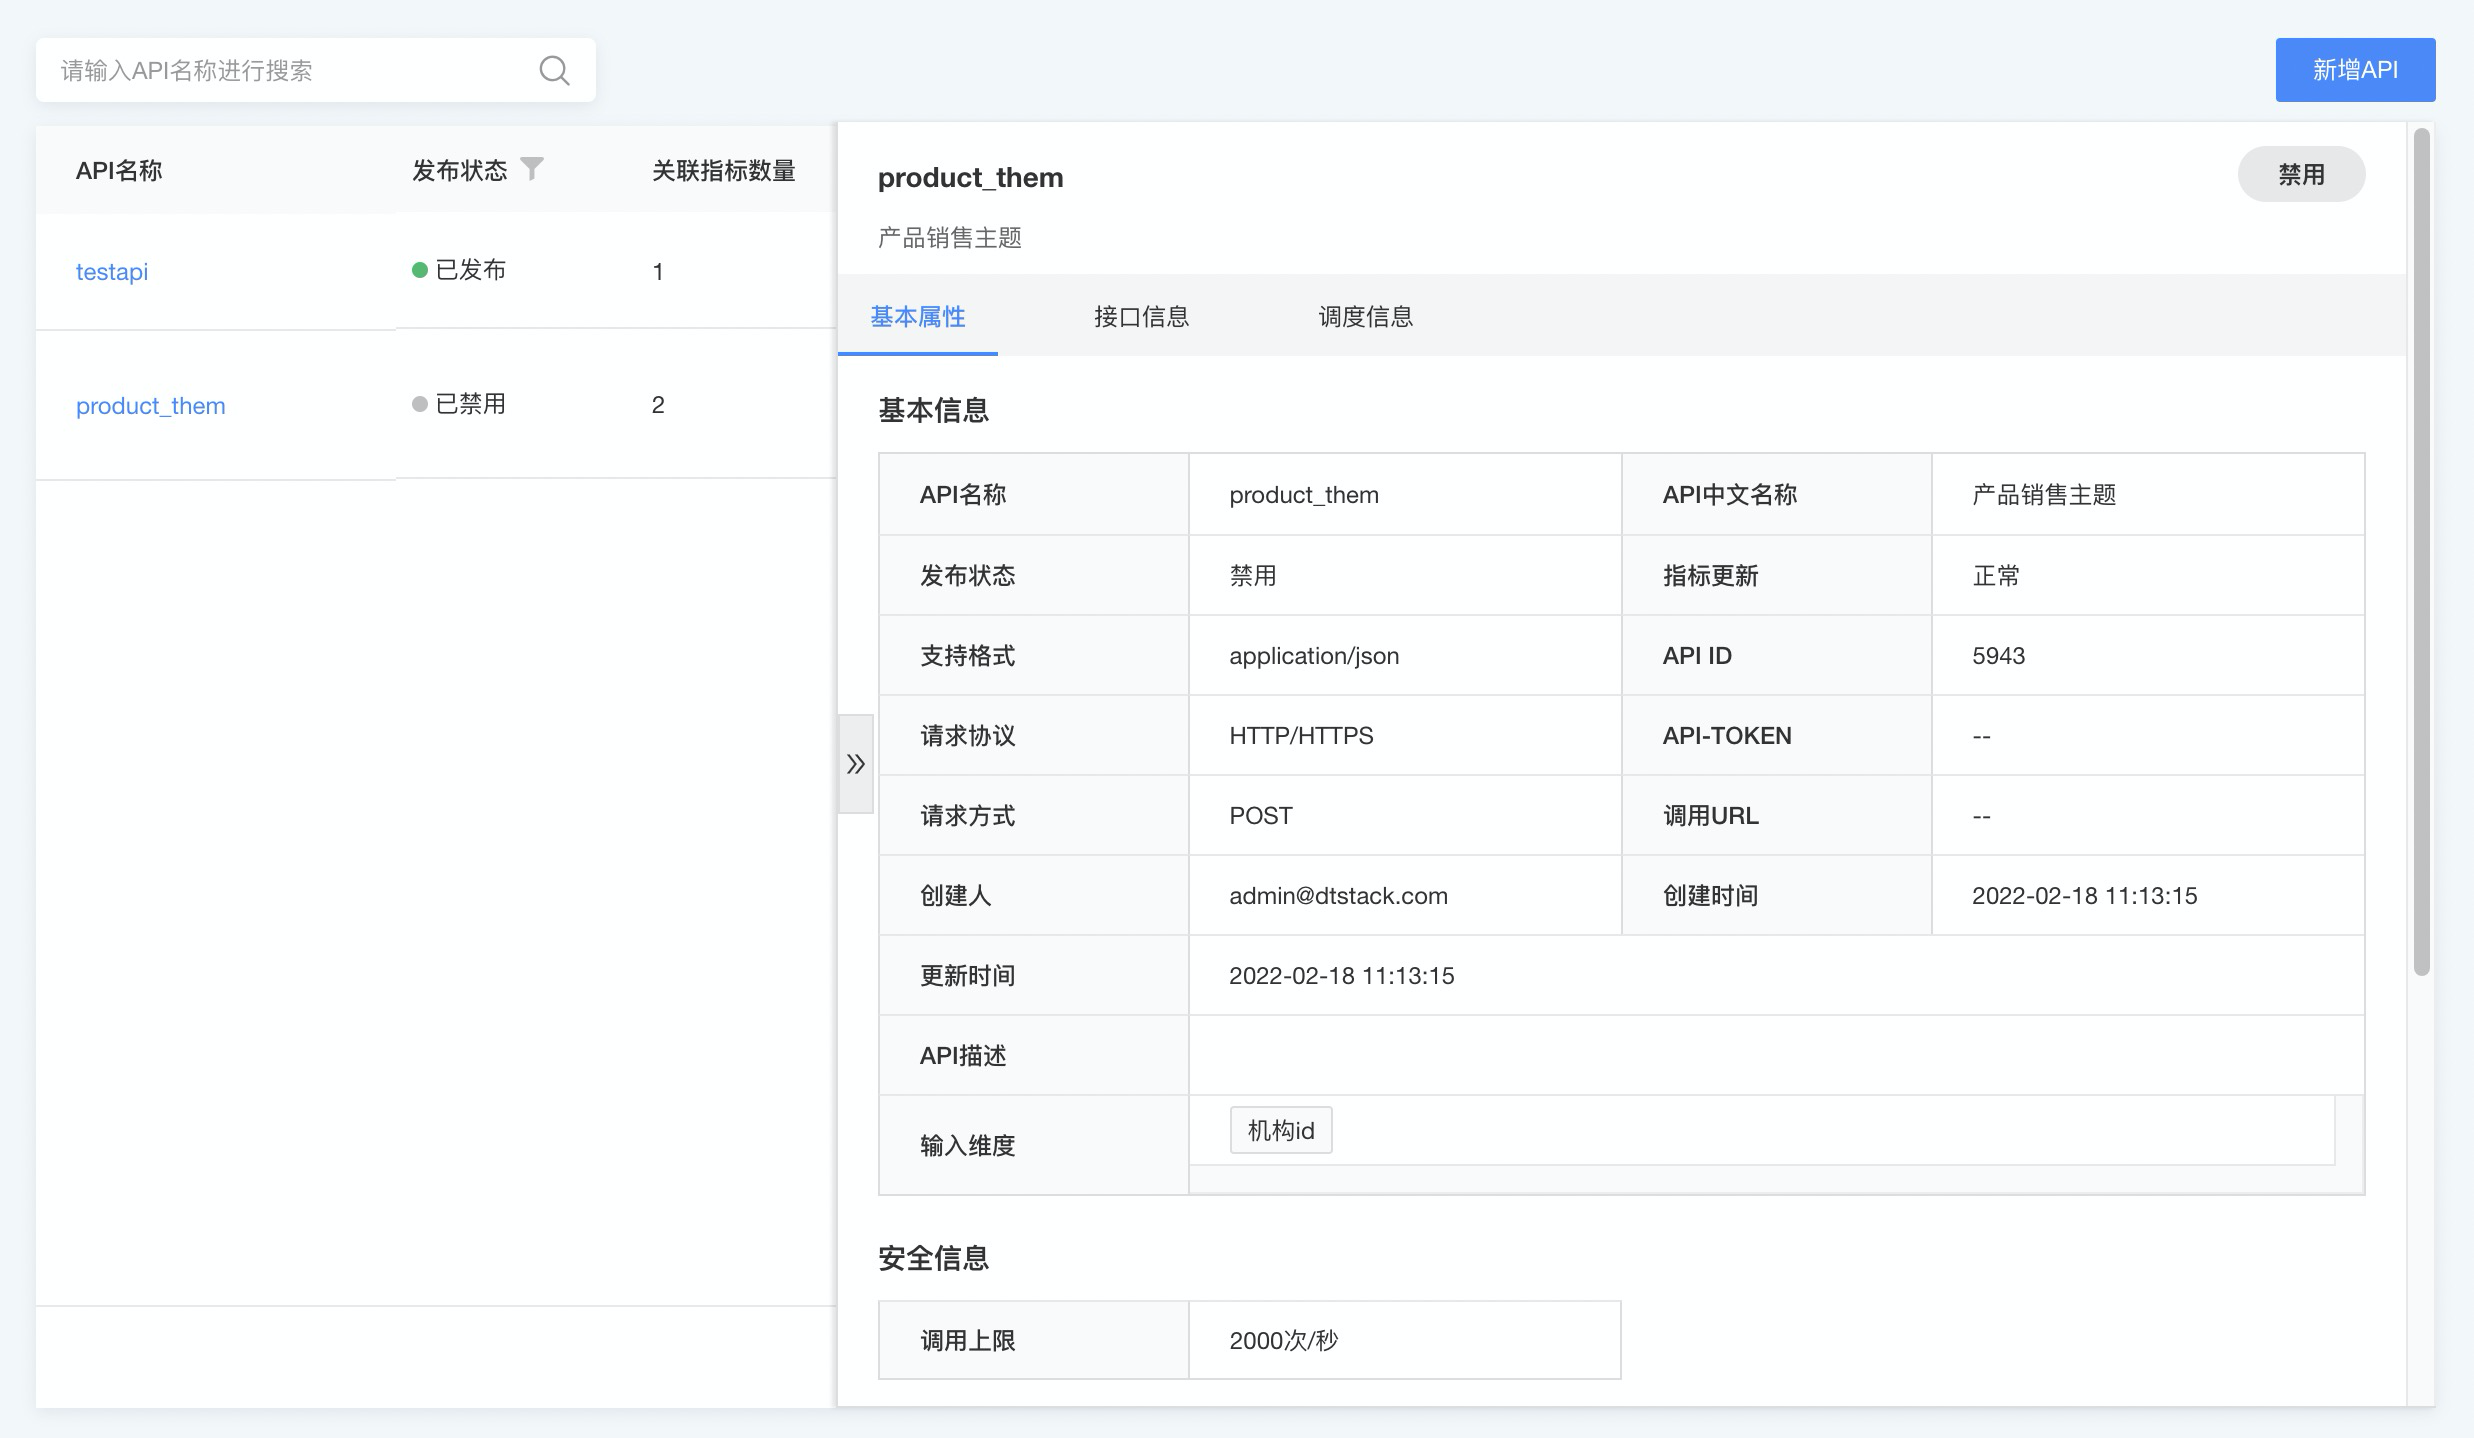Collapse the detail panel with double-chevron
The width and height of the screenshot is (2474, 1438).
(x=855, y=764)
